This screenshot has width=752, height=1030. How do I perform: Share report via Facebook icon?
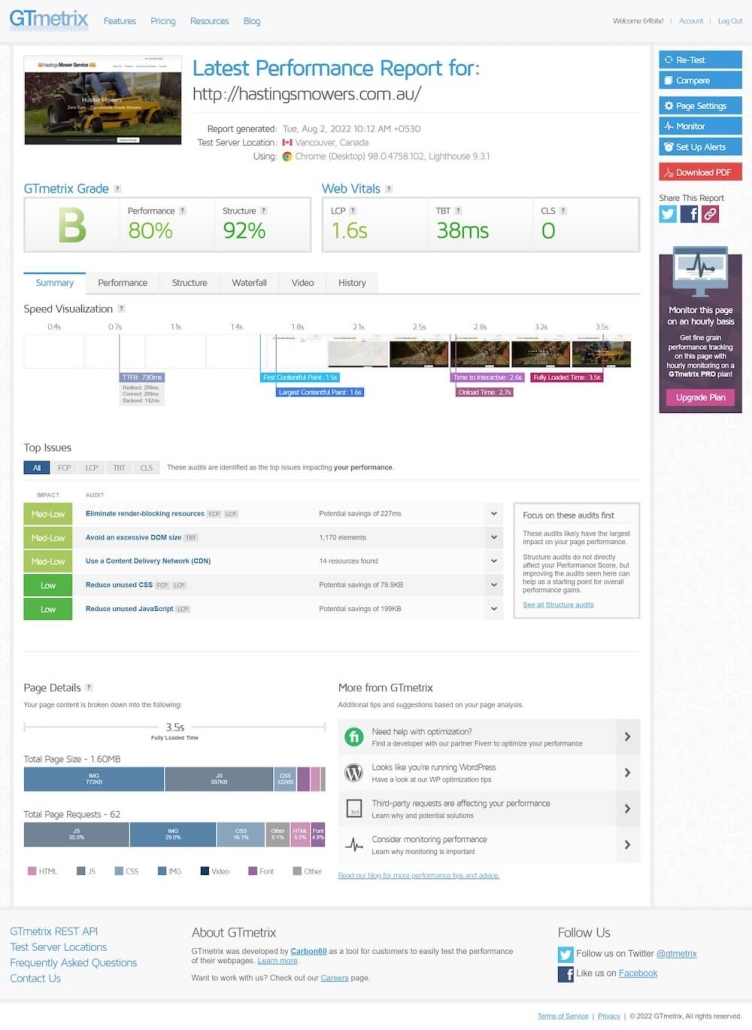pos(689,214)
